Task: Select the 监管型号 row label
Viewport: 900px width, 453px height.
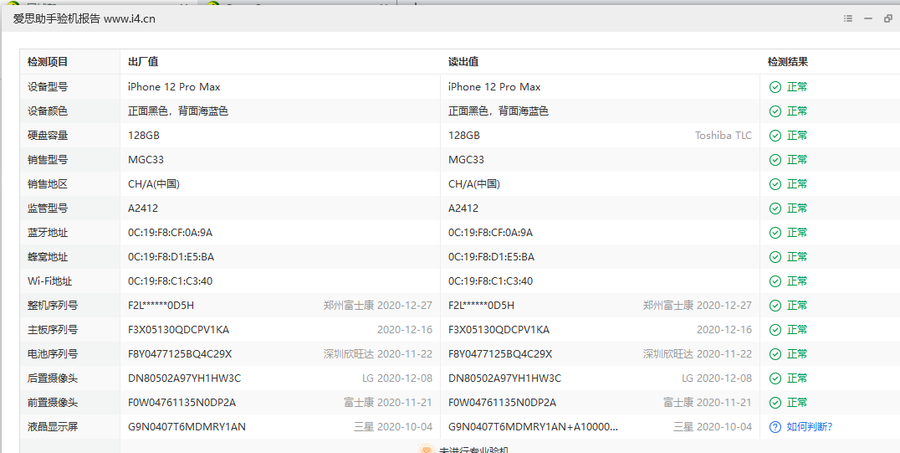Action: (x=48, y=208)
